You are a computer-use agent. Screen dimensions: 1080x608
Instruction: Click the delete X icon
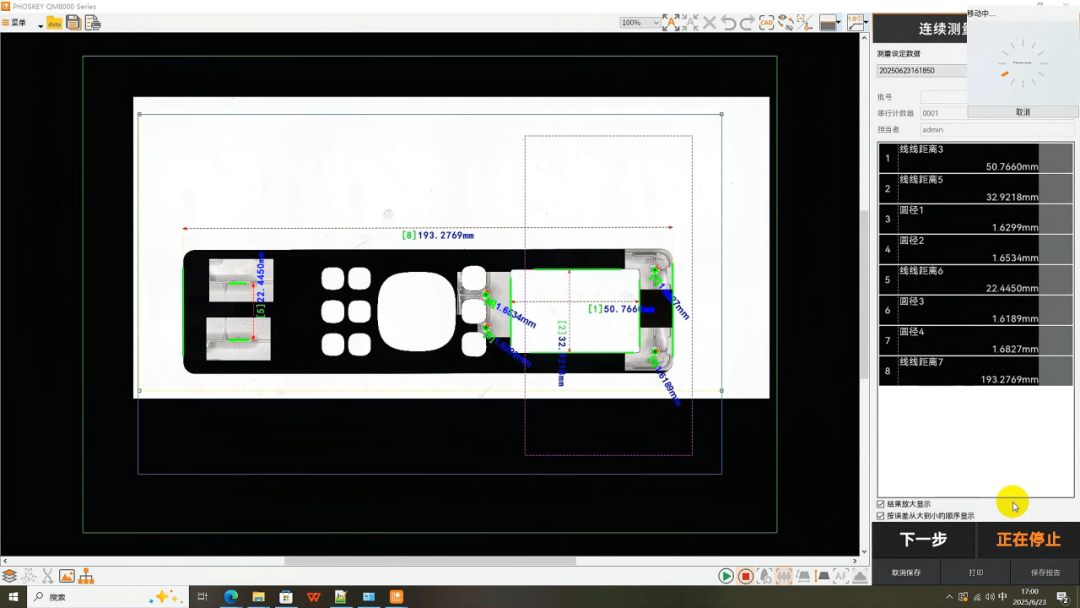709,23
